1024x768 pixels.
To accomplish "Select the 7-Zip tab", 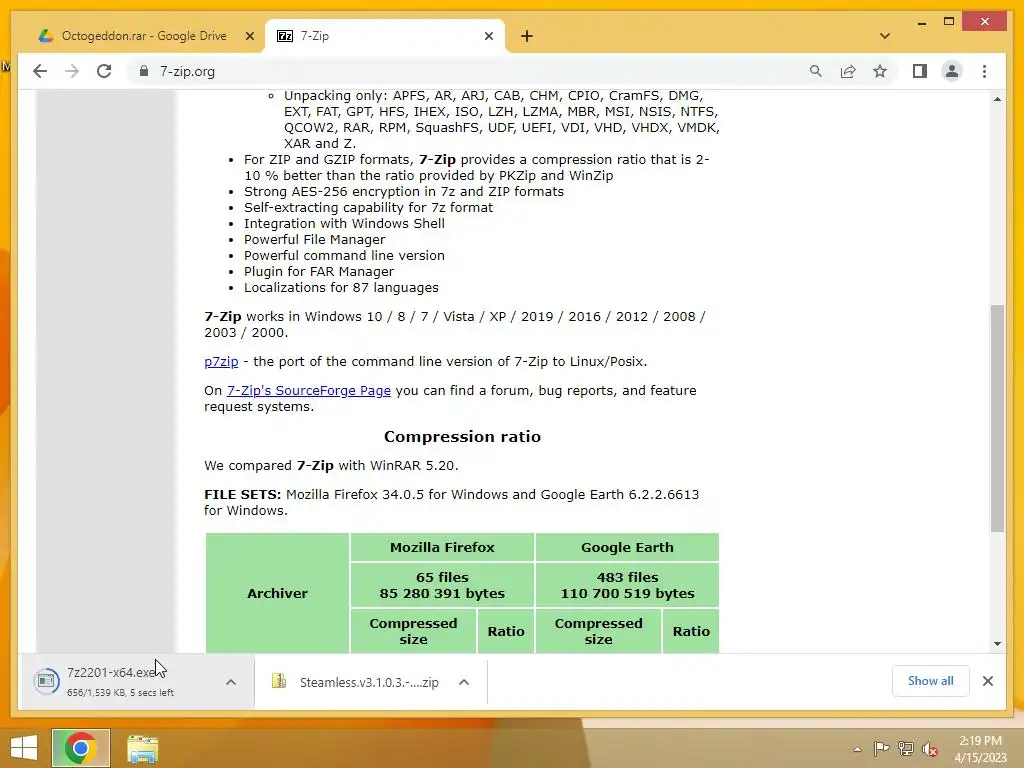I will (x=385, y=36).
